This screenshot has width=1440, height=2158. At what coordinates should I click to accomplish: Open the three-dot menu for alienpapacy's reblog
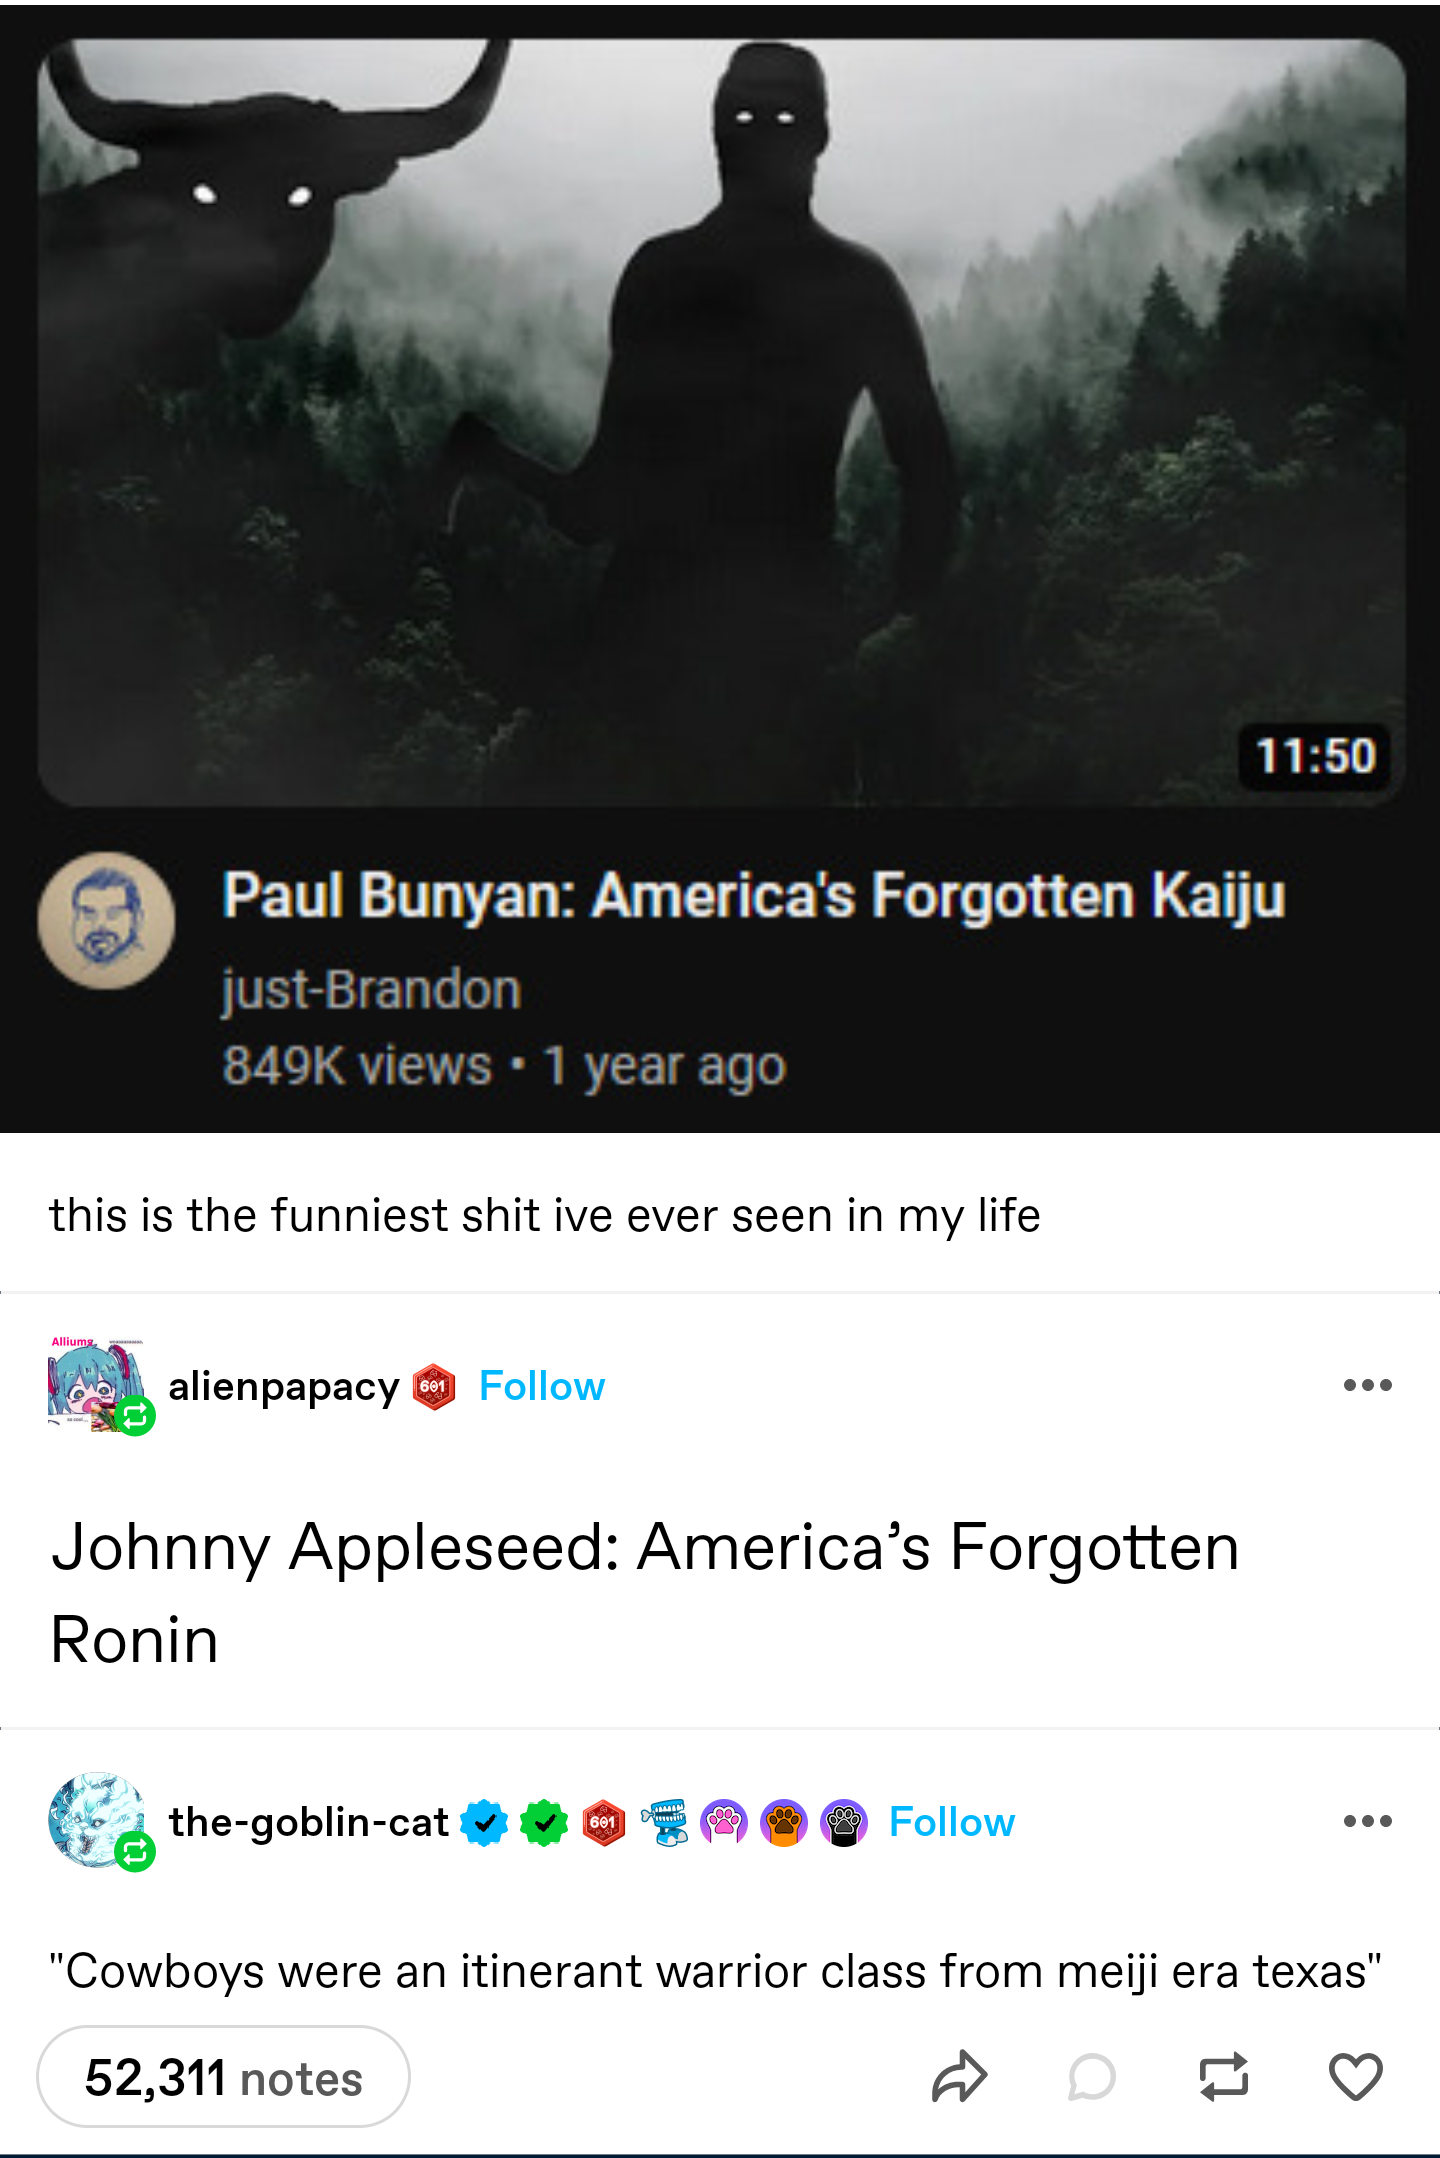tap(1368, 1385)
